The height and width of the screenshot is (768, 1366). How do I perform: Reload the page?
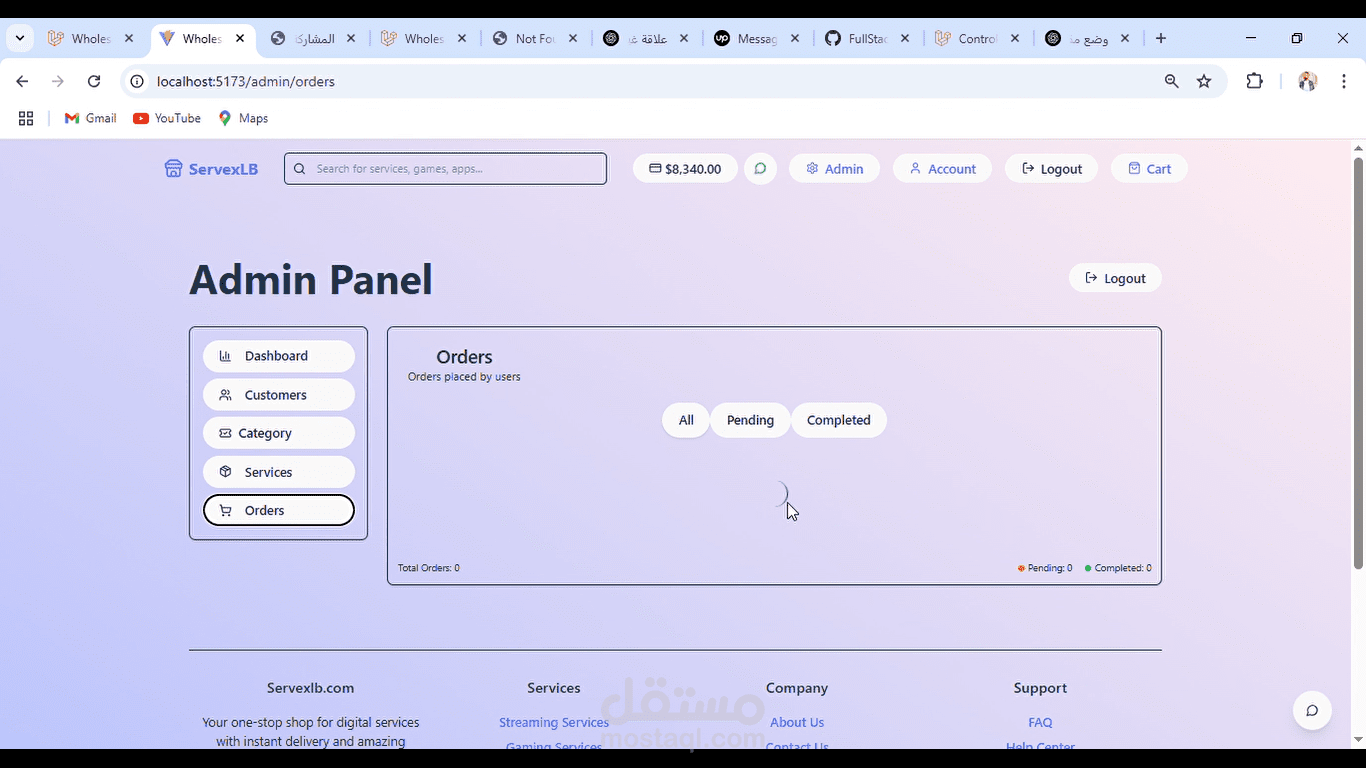click(x=94, y=81)
